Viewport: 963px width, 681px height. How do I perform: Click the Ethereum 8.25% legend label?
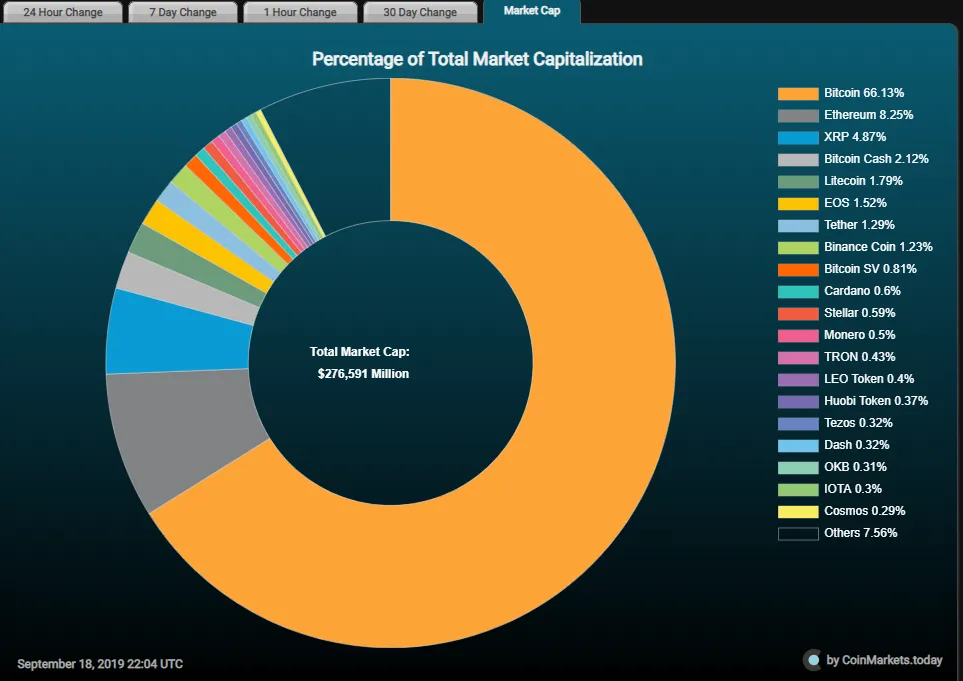[868, 115]
